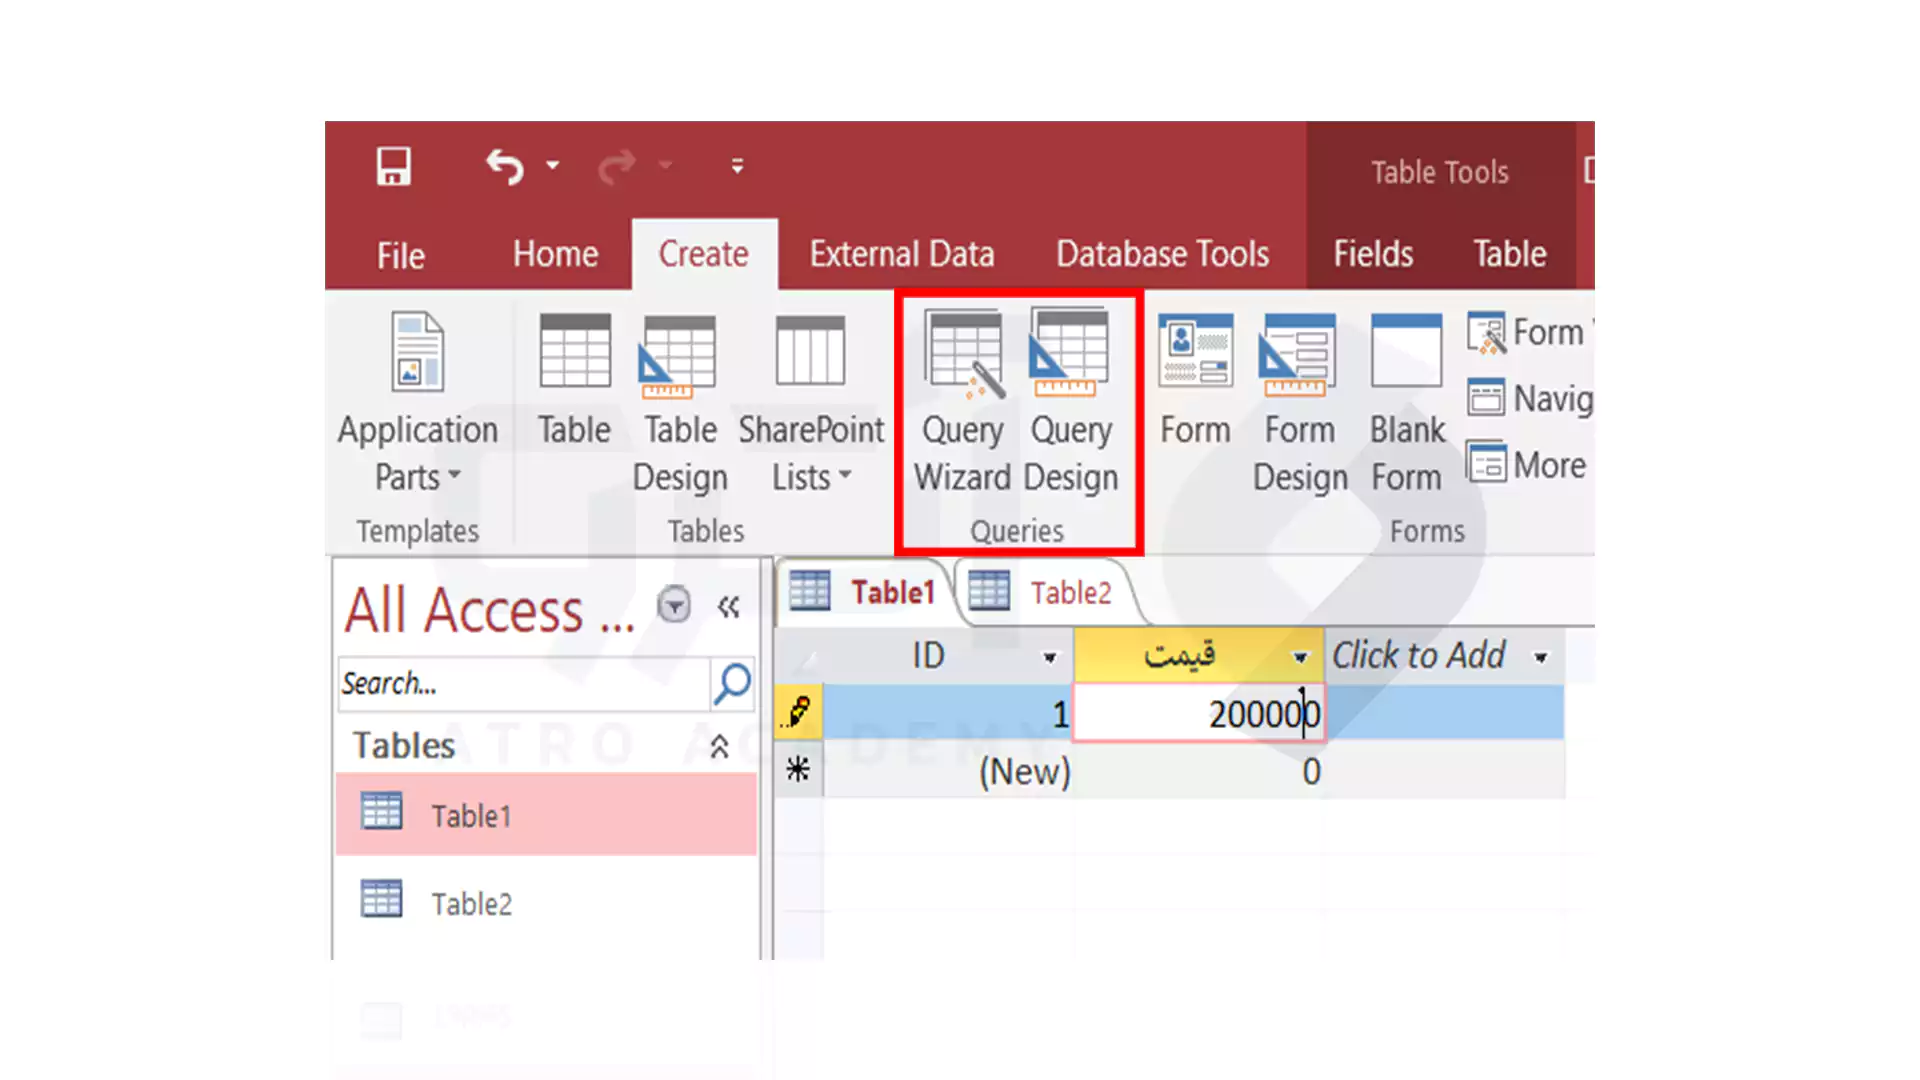Screen dimensions: 1920x1080
Task: Create a new Table from ribbon
Action: coord(574,380)
